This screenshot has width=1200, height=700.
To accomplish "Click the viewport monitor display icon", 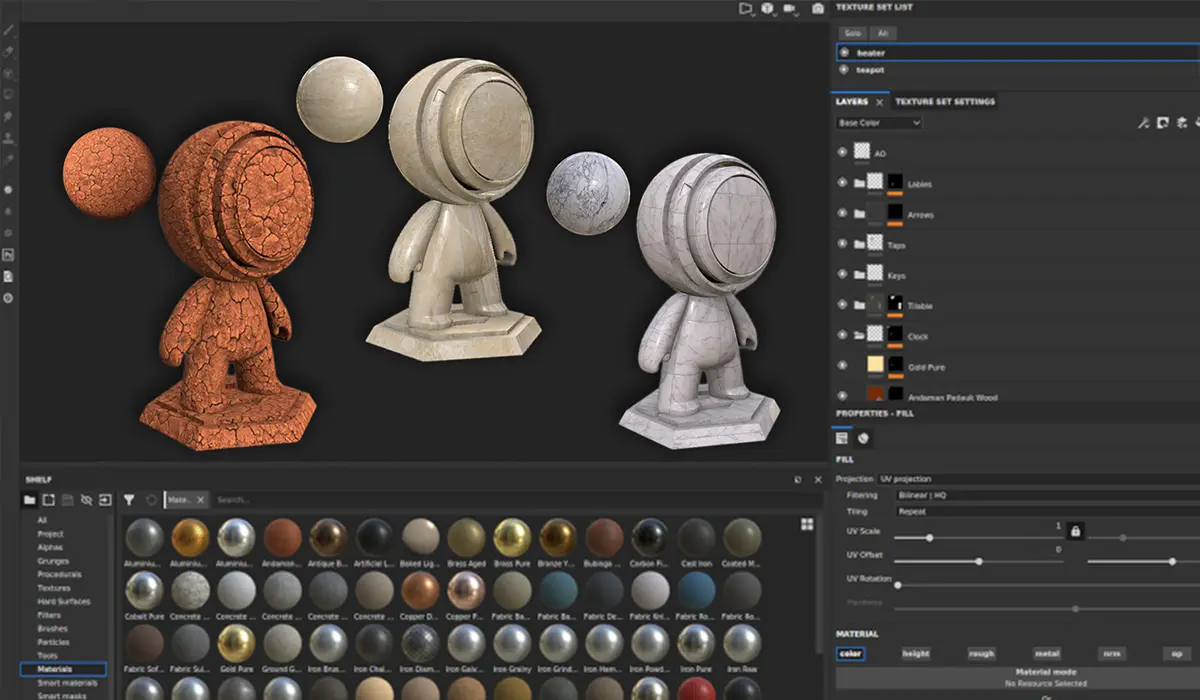I will coord(745,8).
